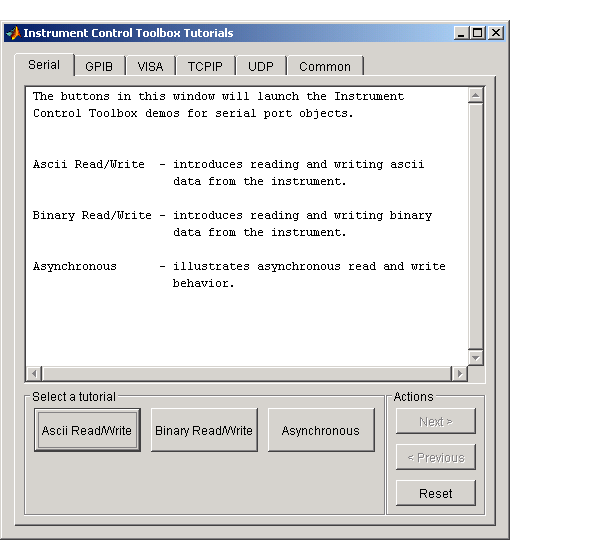Click the 'Binary Read/Write' text in description
This screenshot has width=600, height=549.
[x=92, y=215]
